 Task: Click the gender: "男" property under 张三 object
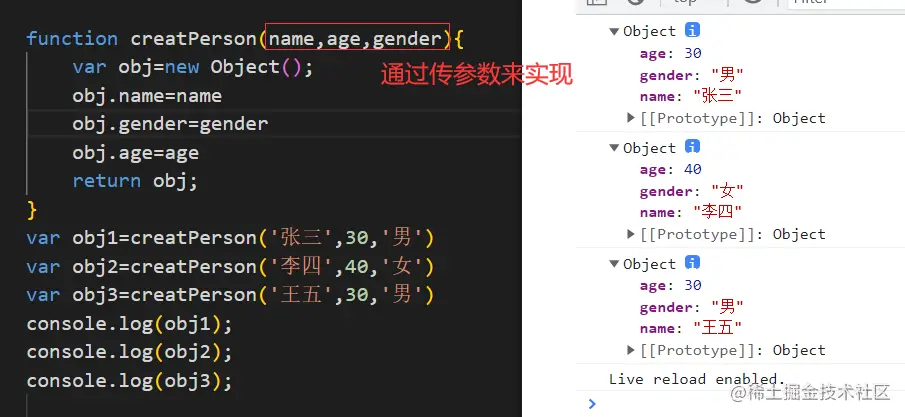[x=691, y=75]
